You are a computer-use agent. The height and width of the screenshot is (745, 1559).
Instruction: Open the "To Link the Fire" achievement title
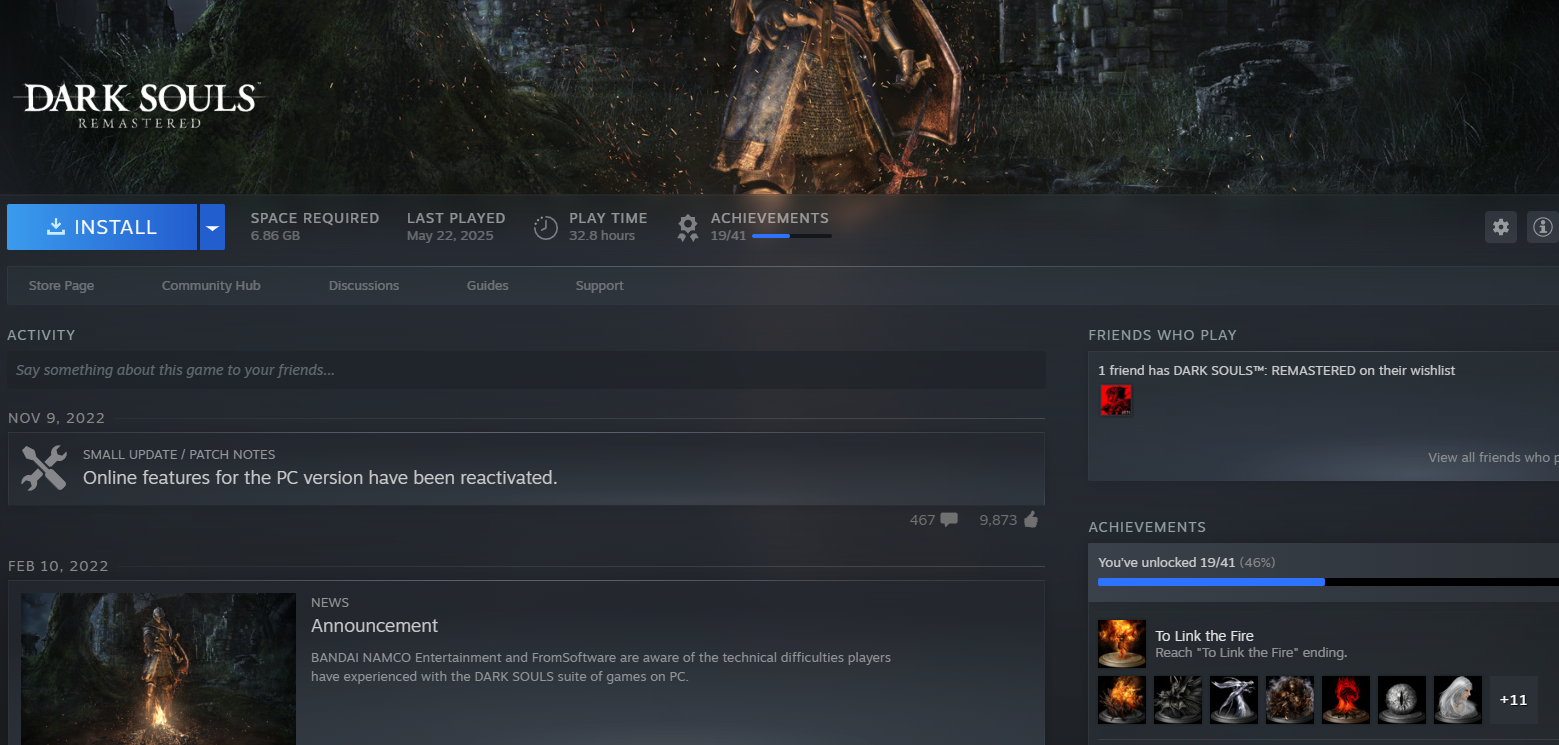pos(1204,636)
